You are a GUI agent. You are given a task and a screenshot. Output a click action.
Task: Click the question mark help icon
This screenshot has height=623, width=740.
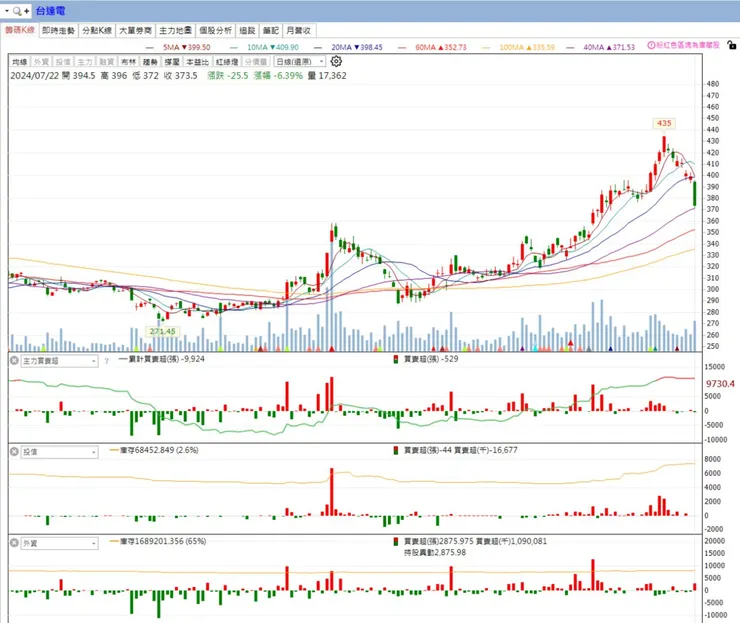click(107, 361)
